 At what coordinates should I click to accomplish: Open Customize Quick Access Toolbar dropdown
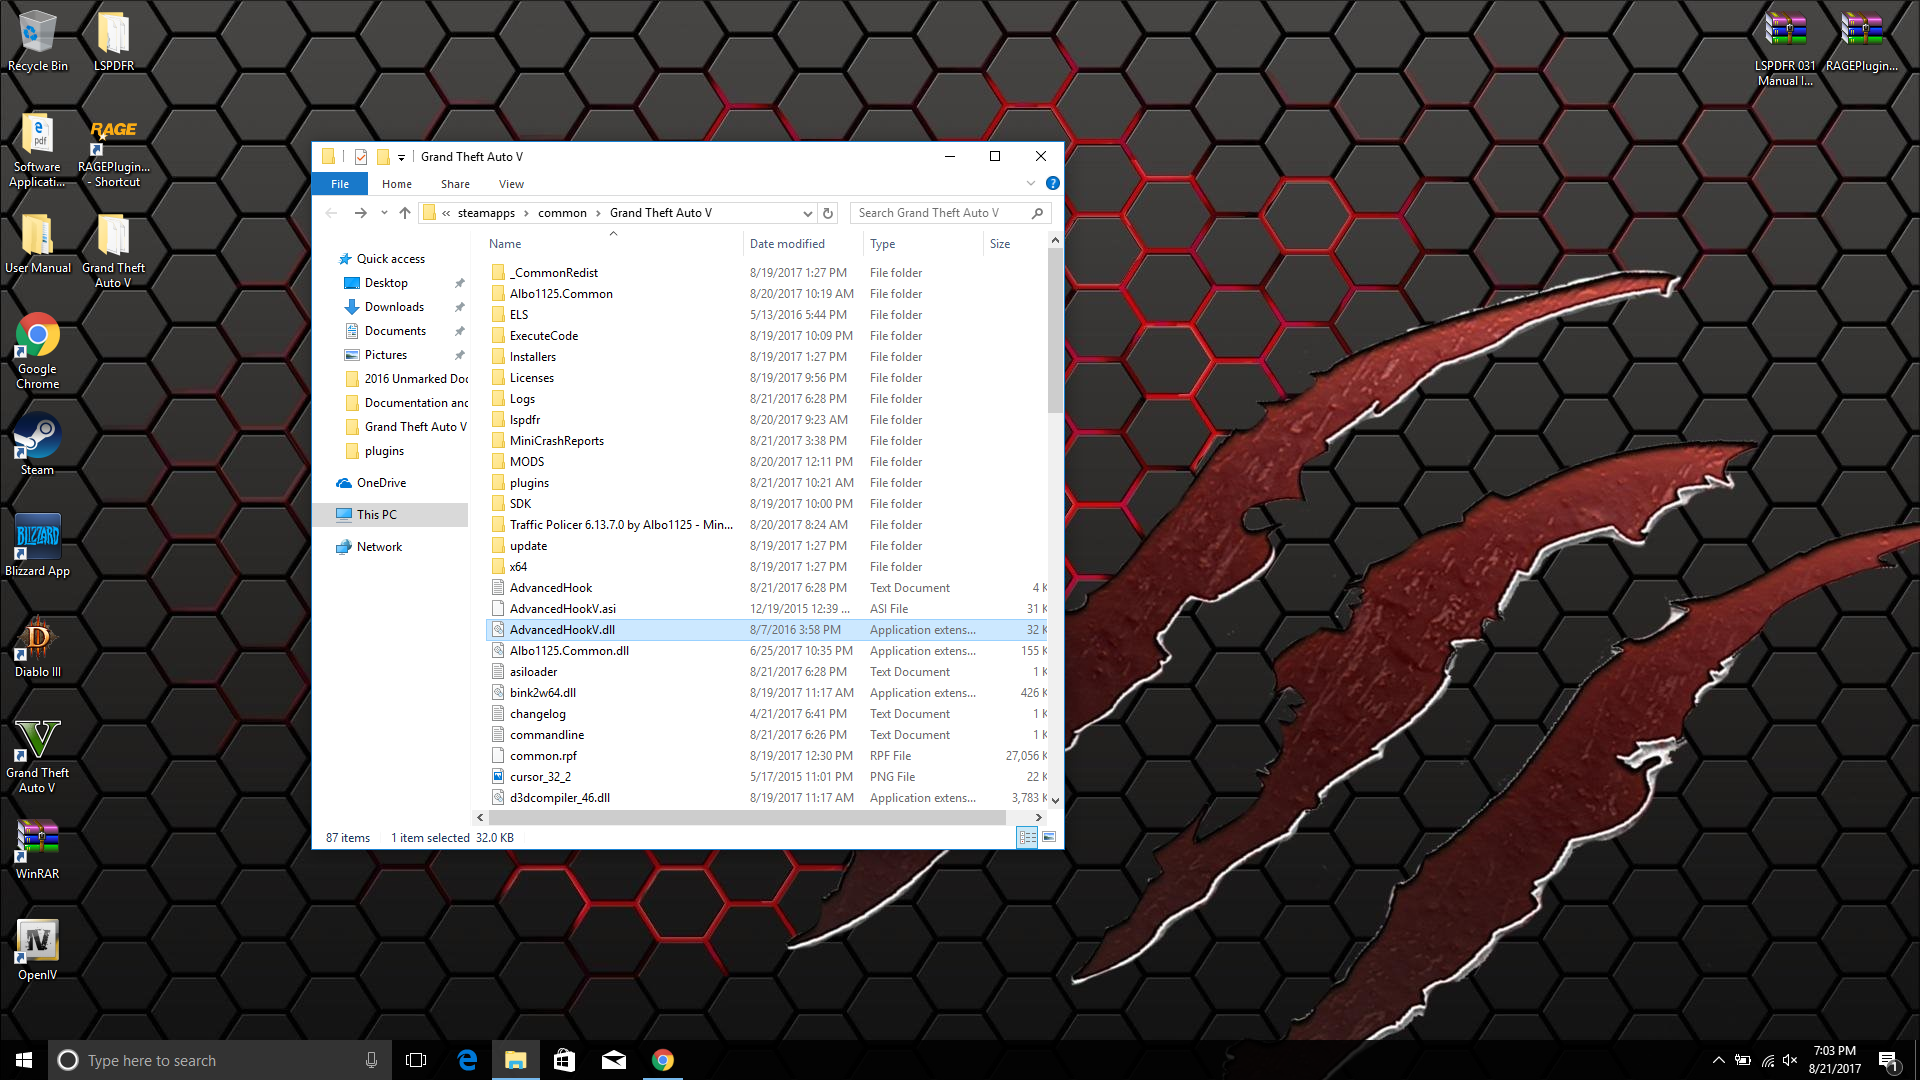point(401,157)
